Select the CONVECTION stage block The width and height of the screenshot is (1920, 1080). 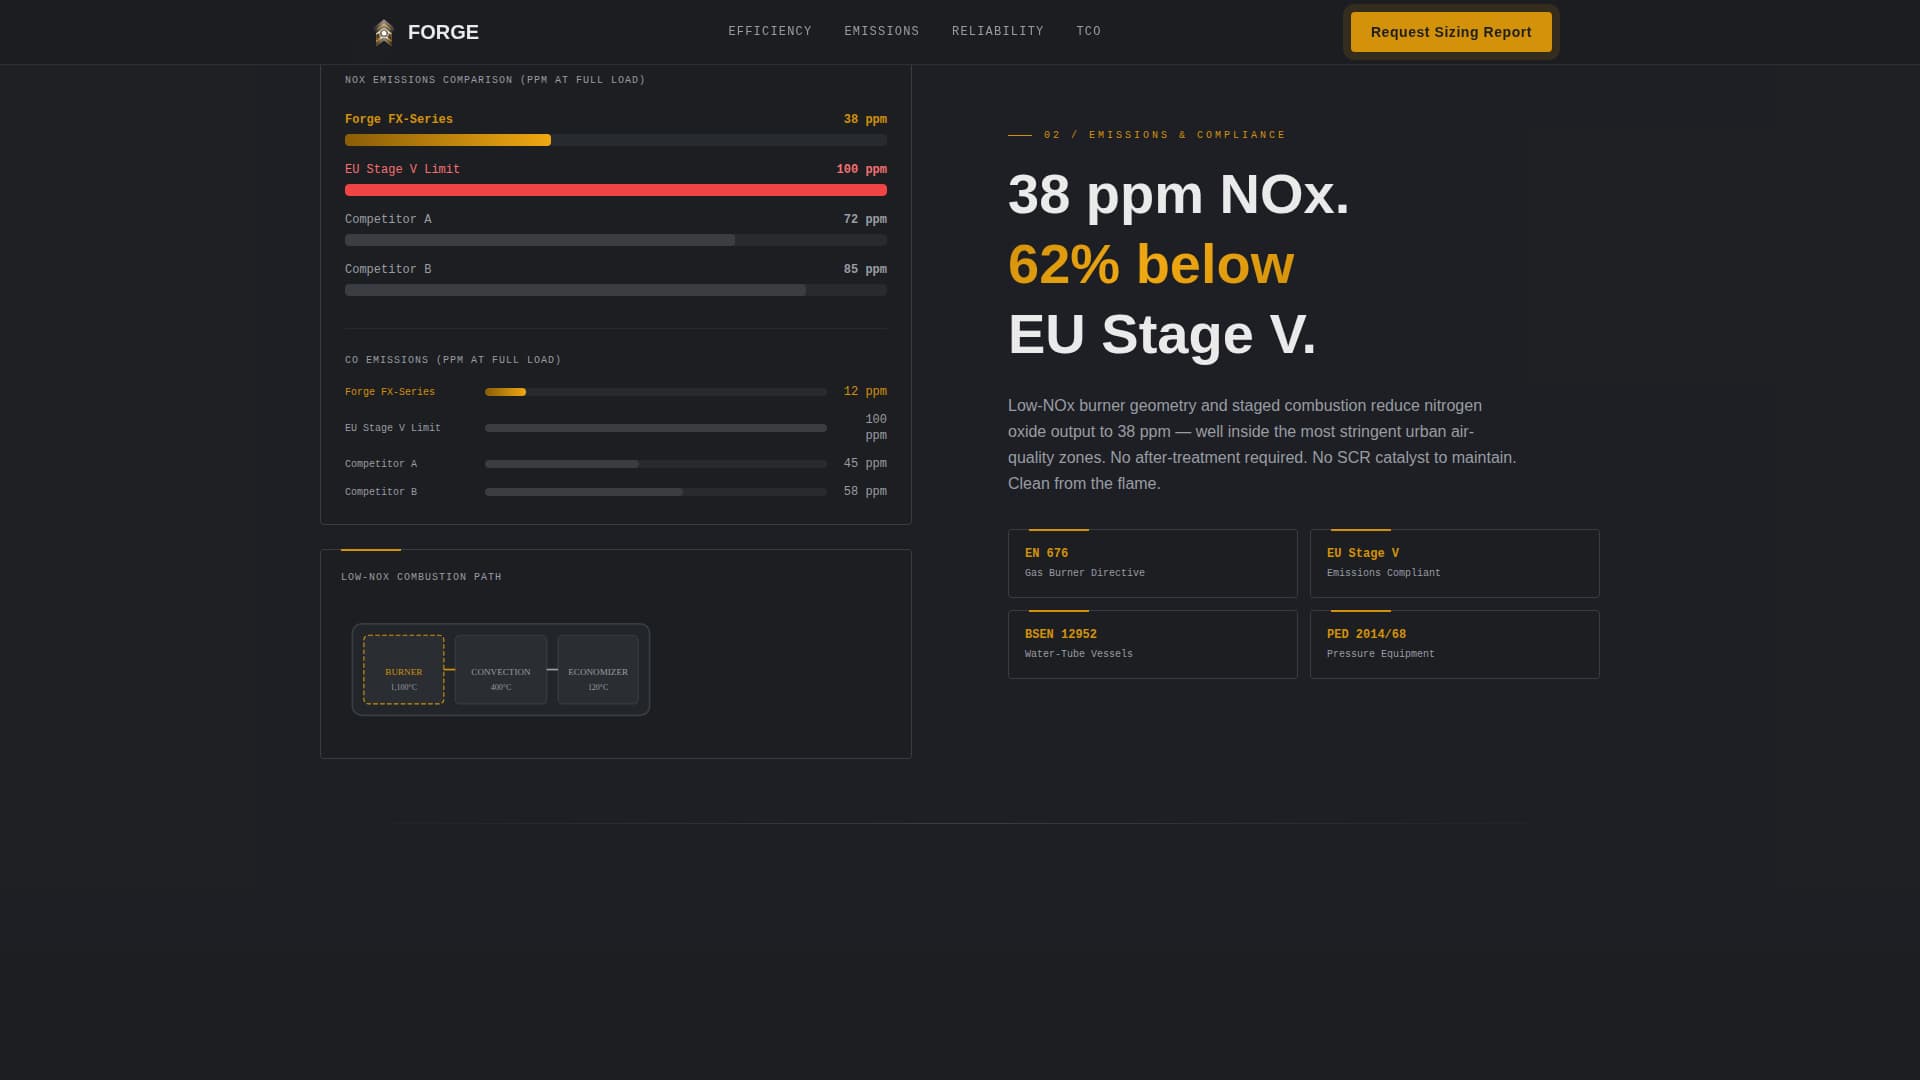500,669
